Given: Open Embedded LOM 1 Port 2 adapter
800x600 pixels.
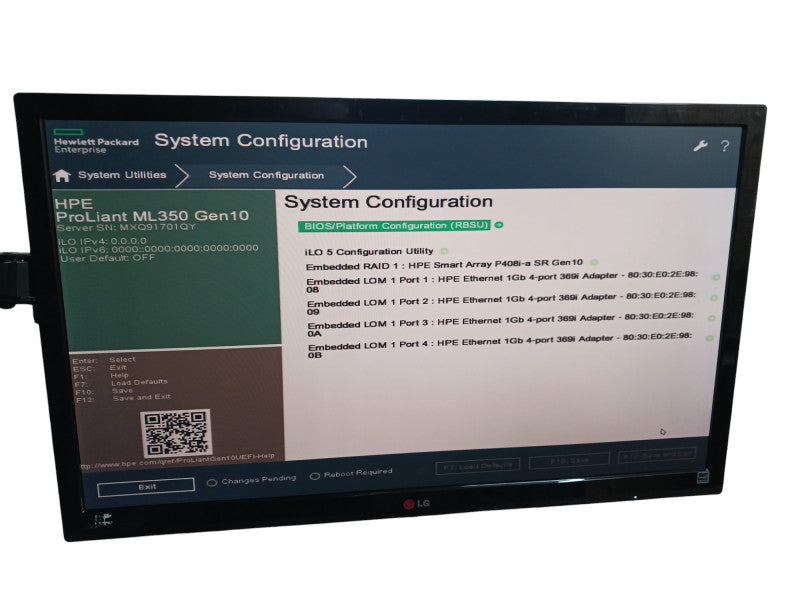Looking at the screenshot, I should pos(502,304).
